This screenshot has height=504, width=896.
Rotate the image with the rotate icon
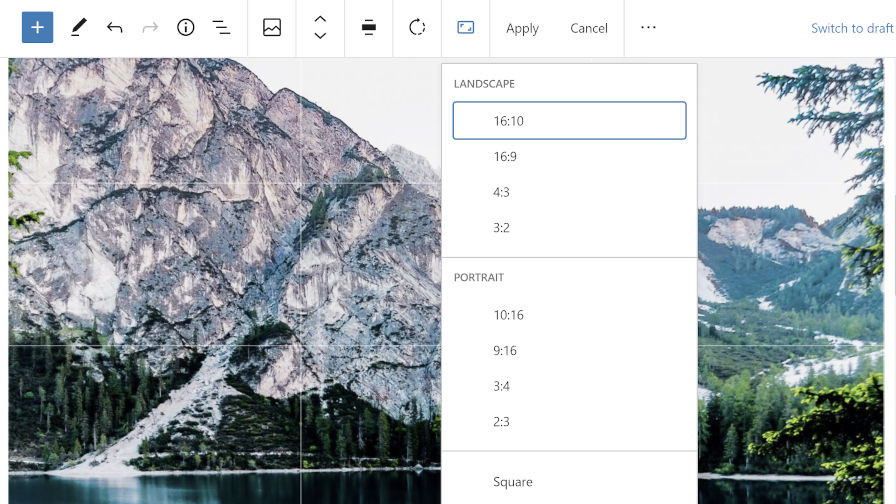(417, 28)
